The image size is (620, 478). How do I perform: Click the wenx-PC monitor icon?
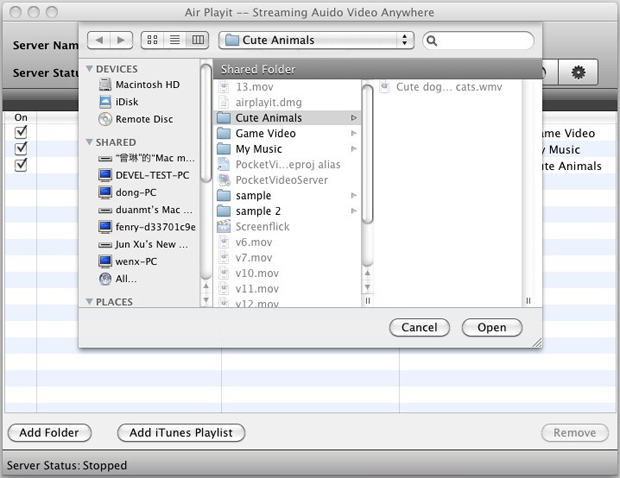click(x=105, y=261)
